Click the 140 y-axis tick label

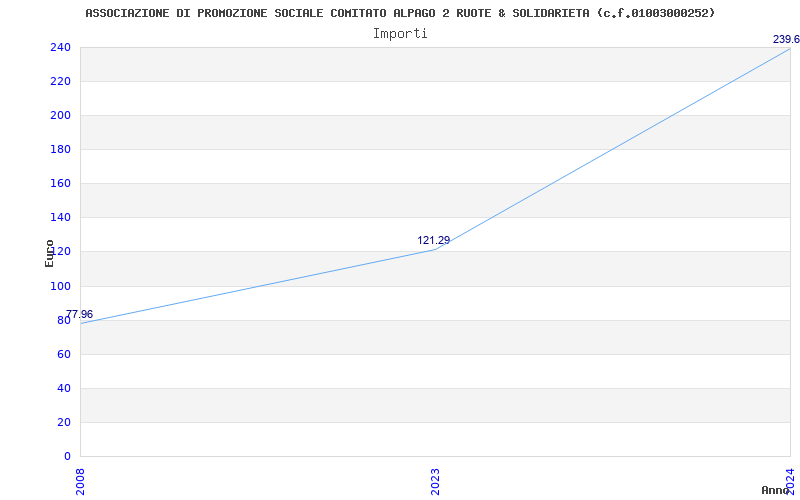(x=60, y=218)
